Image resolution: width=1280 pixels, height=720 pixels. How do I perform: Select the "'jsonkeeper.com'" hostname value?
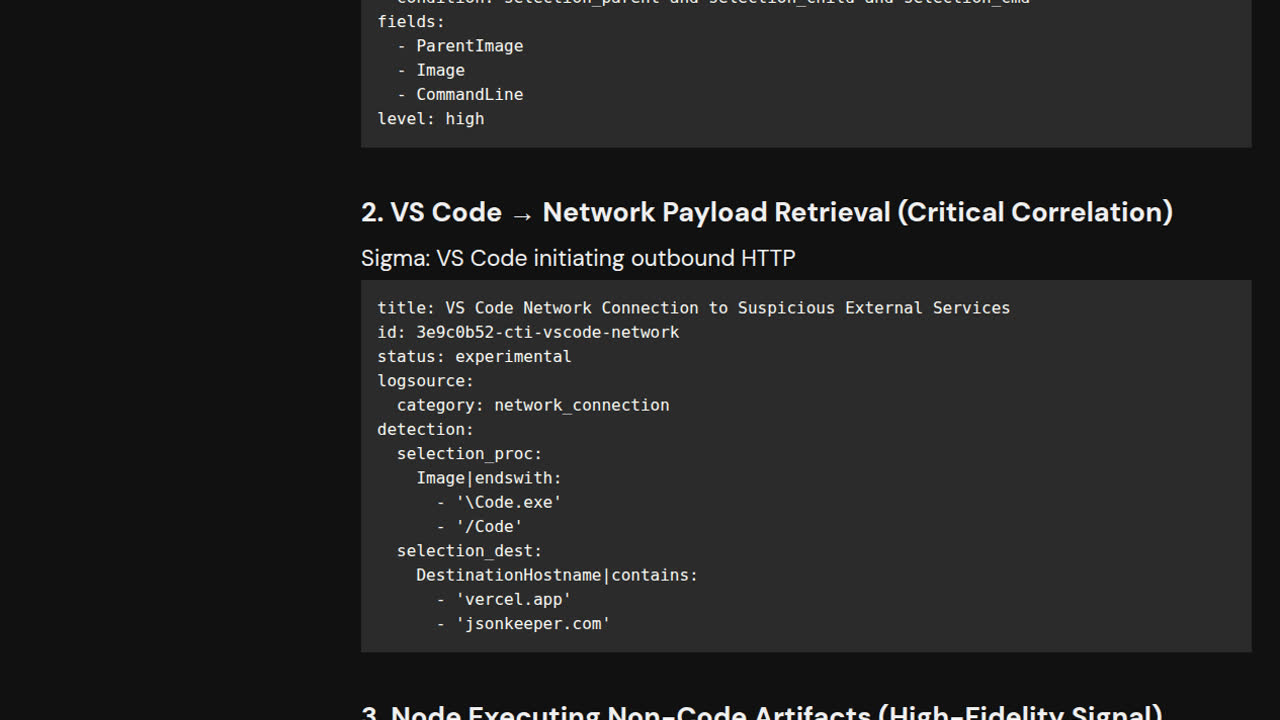tap(533, 624)
